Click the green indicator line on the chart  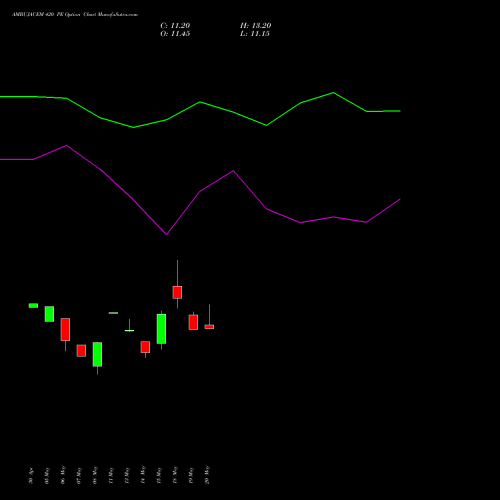point(200,102)
